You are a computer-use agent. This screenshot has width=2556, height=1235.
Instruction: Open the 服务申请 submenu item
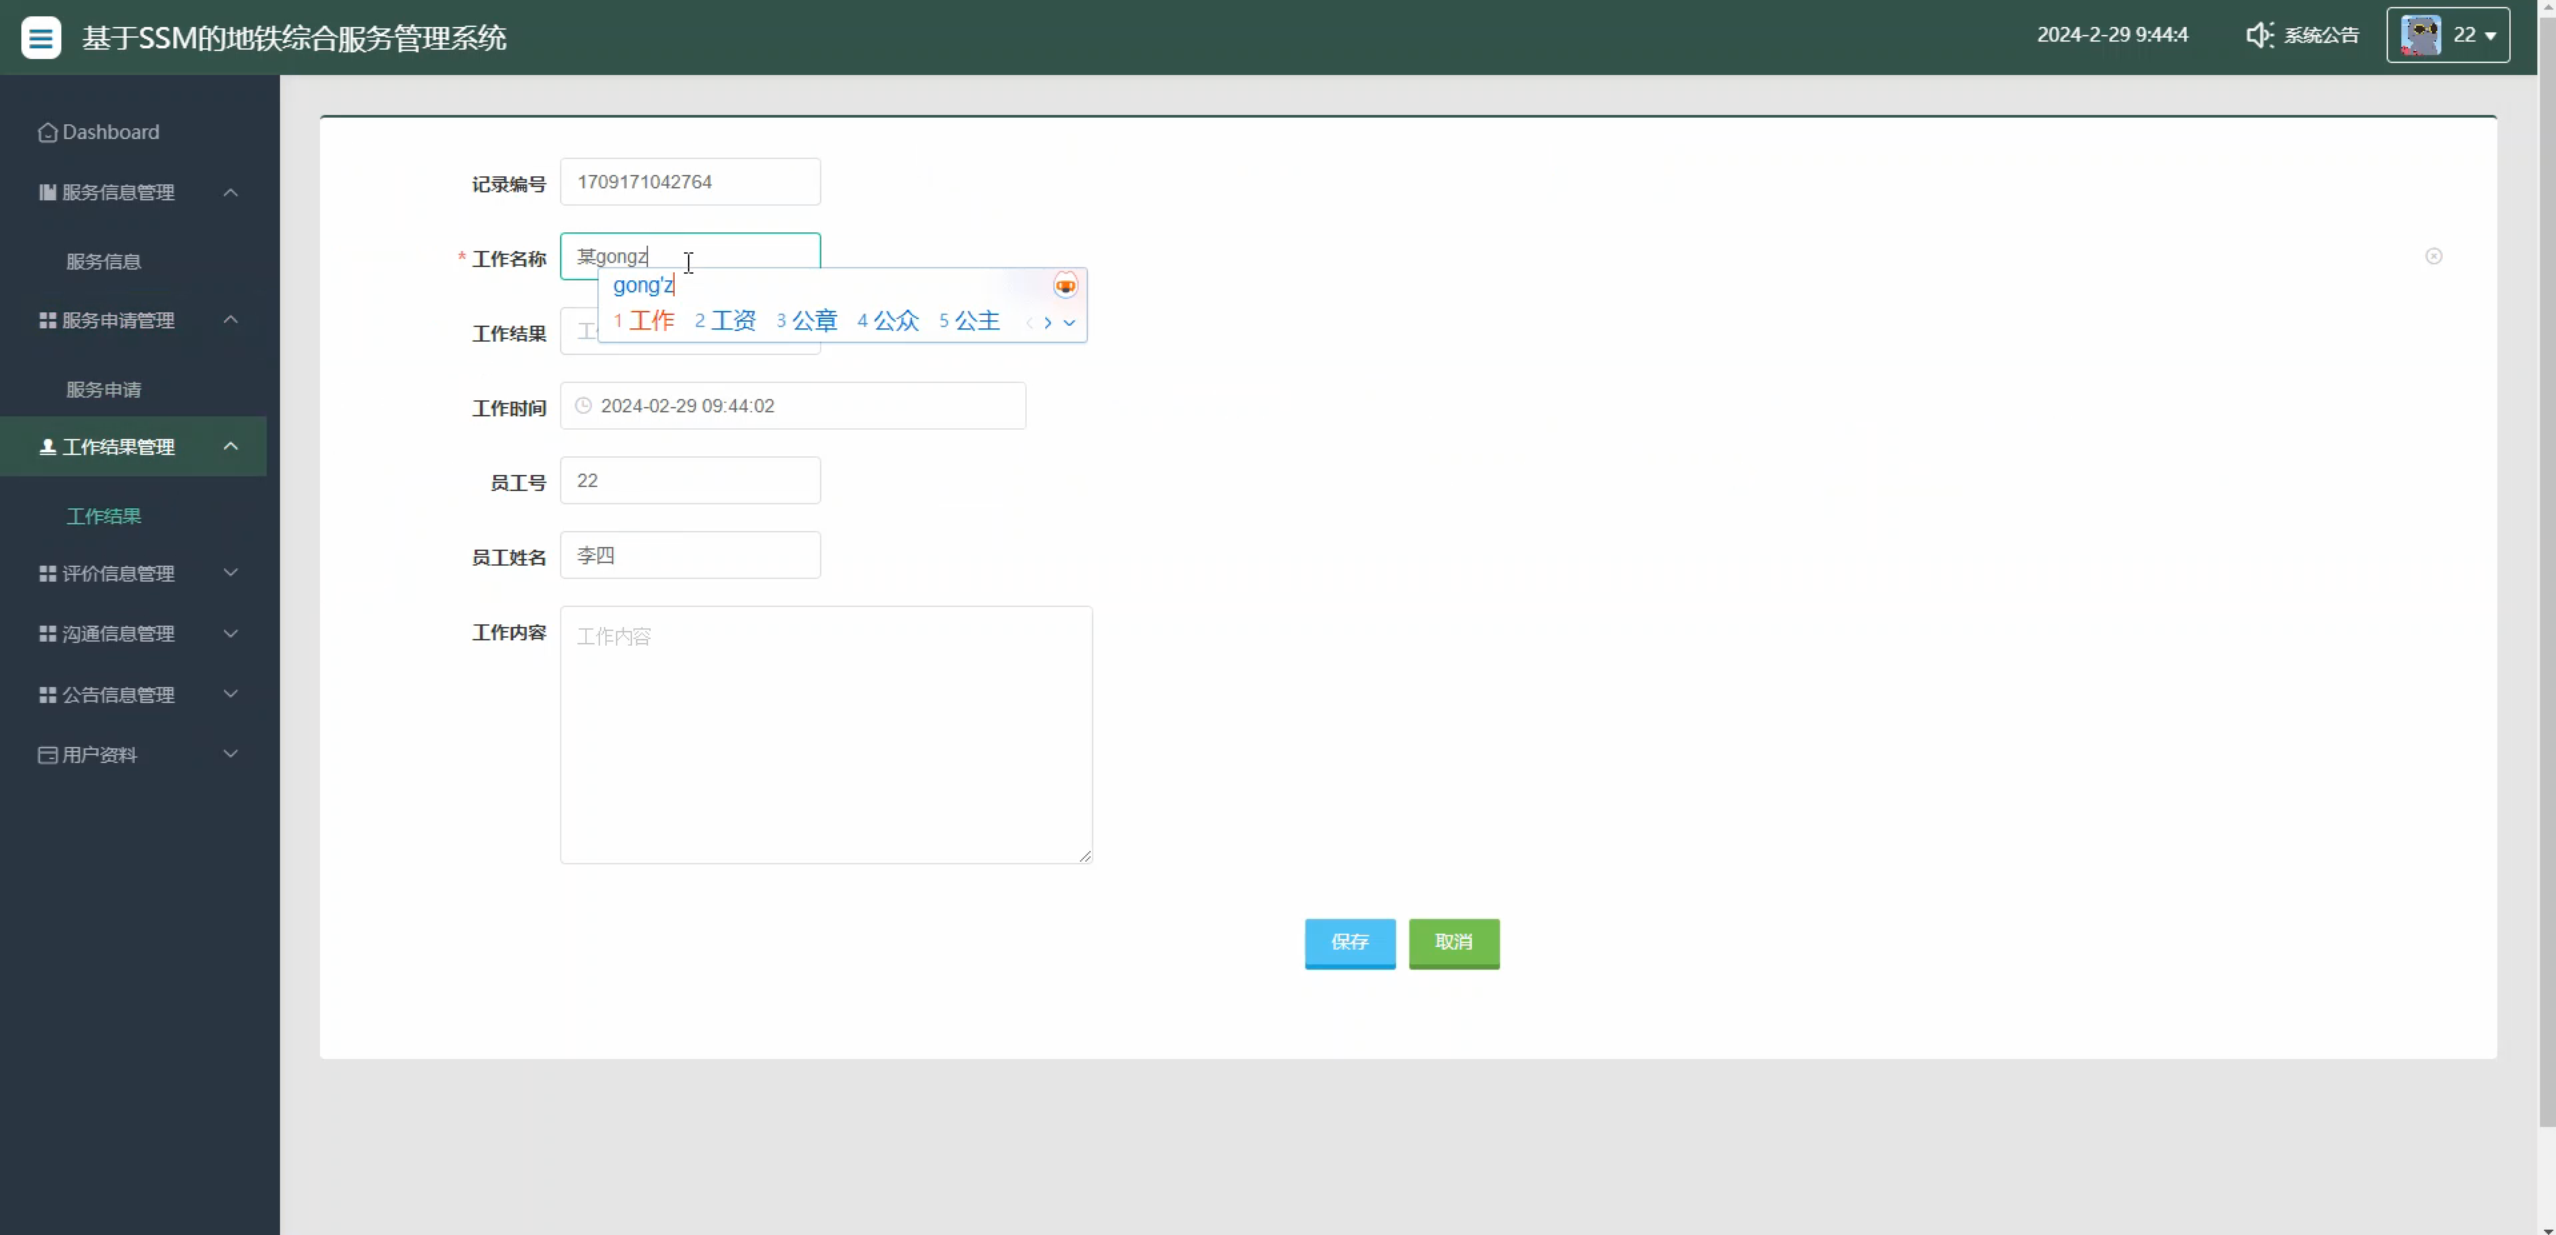[x=104, y=389]
